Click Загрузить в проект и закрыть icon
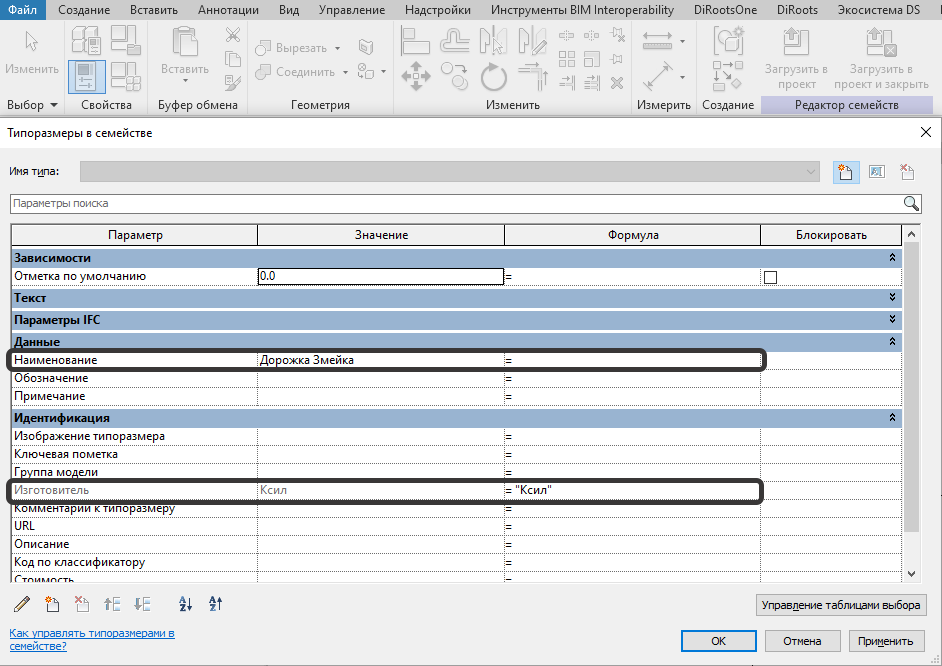Viewport: 942px width, 666px height. point(881,42)
